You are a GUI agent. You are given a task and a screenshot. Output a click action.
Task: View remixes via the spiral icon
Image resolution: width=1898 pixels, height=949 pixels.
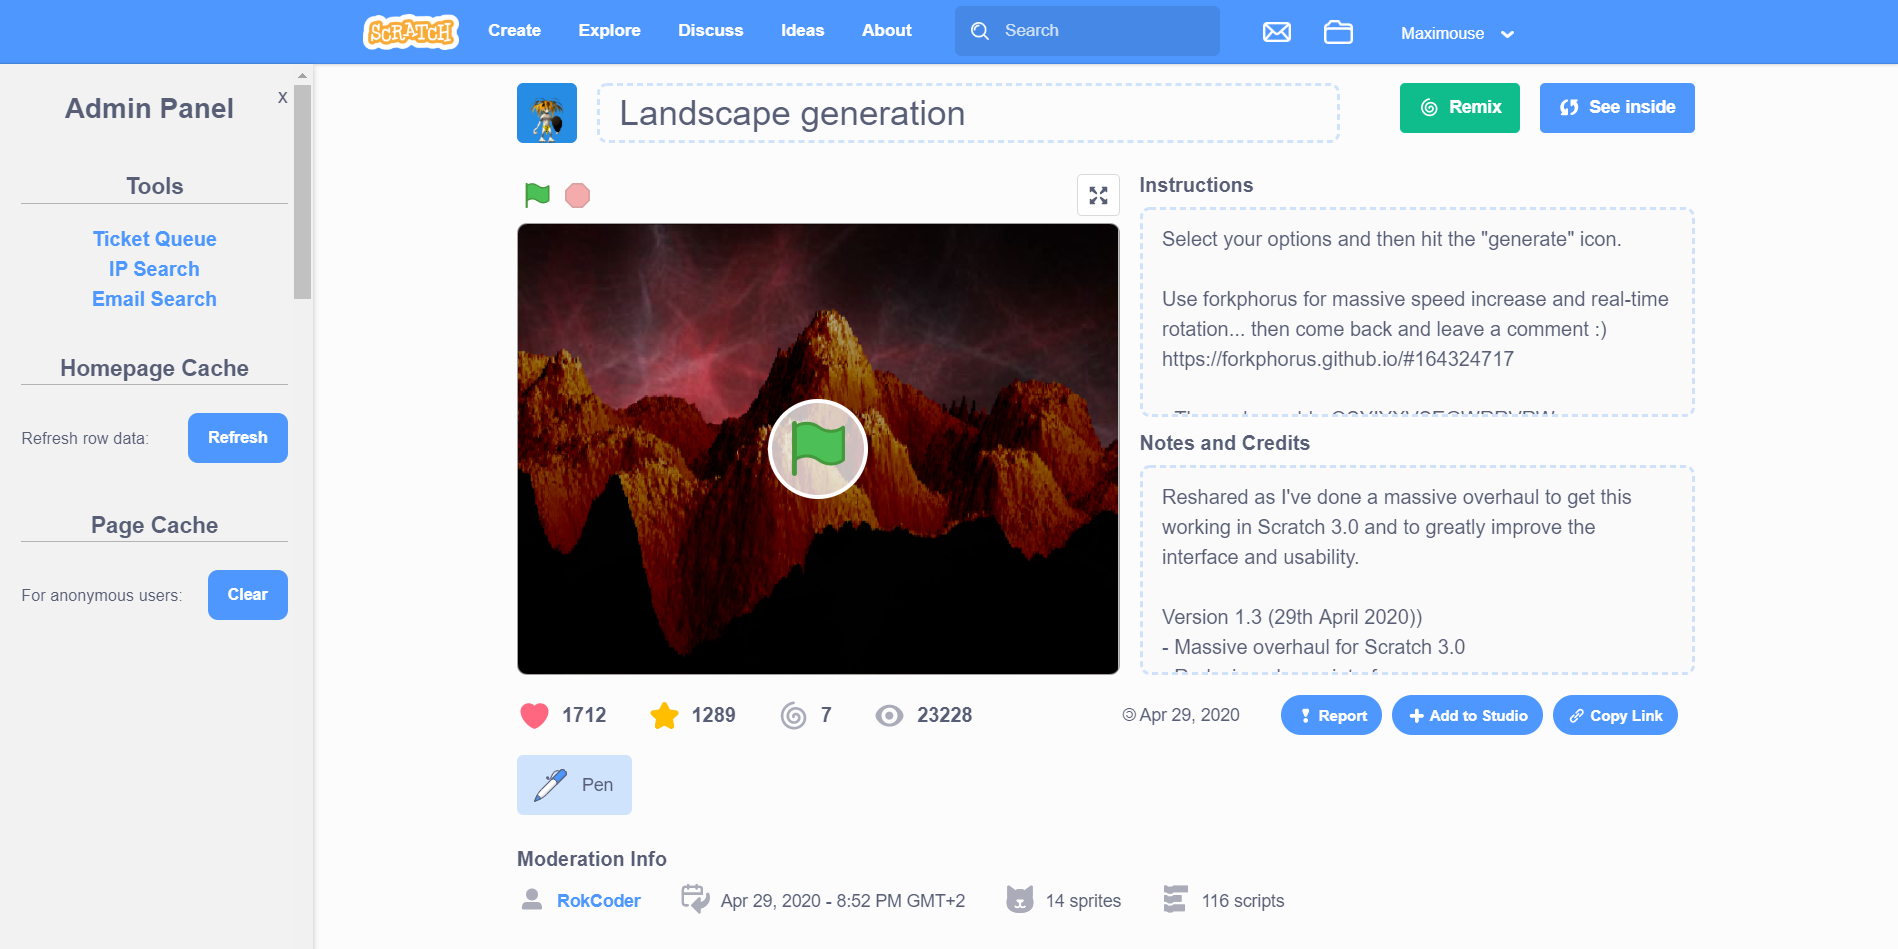tap(793, 715)
